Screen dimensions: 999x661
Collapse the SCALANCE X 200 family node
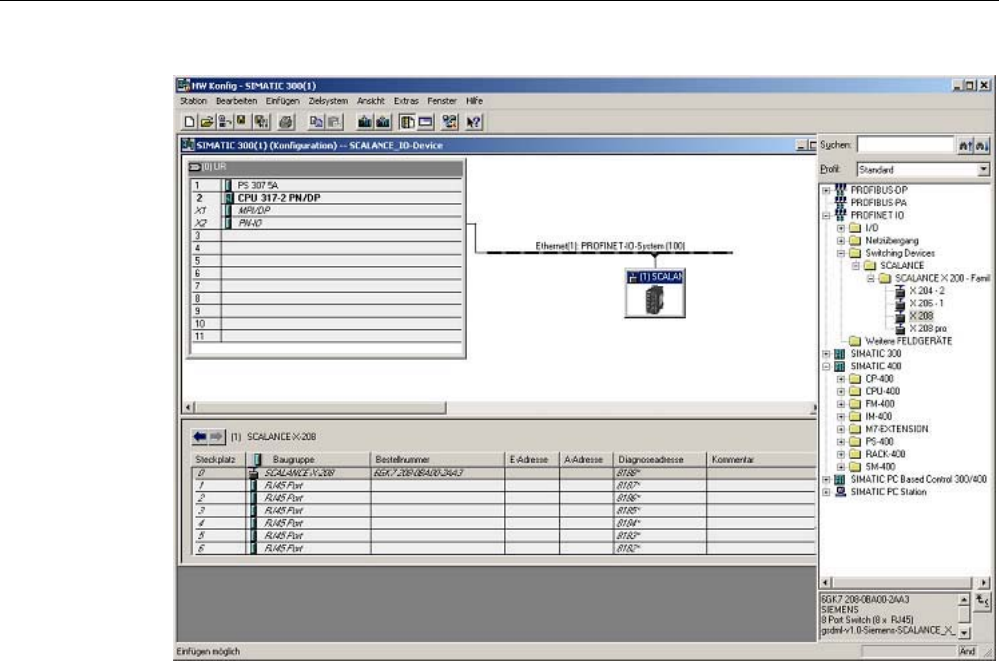870,279
